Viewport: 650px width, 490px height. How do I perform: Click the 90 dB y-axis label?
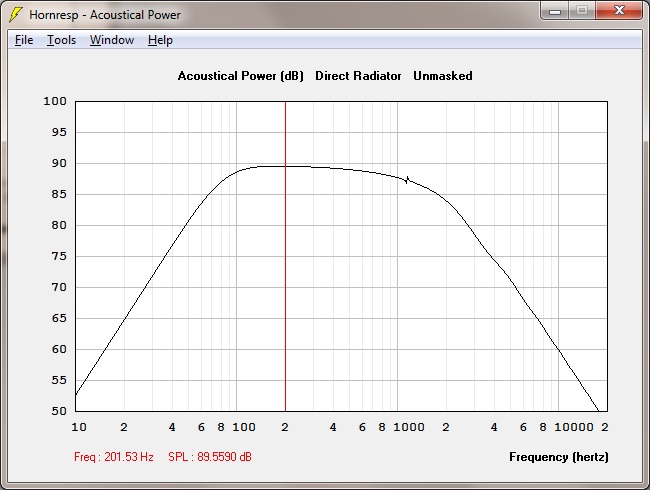click(x=59, y=163)
